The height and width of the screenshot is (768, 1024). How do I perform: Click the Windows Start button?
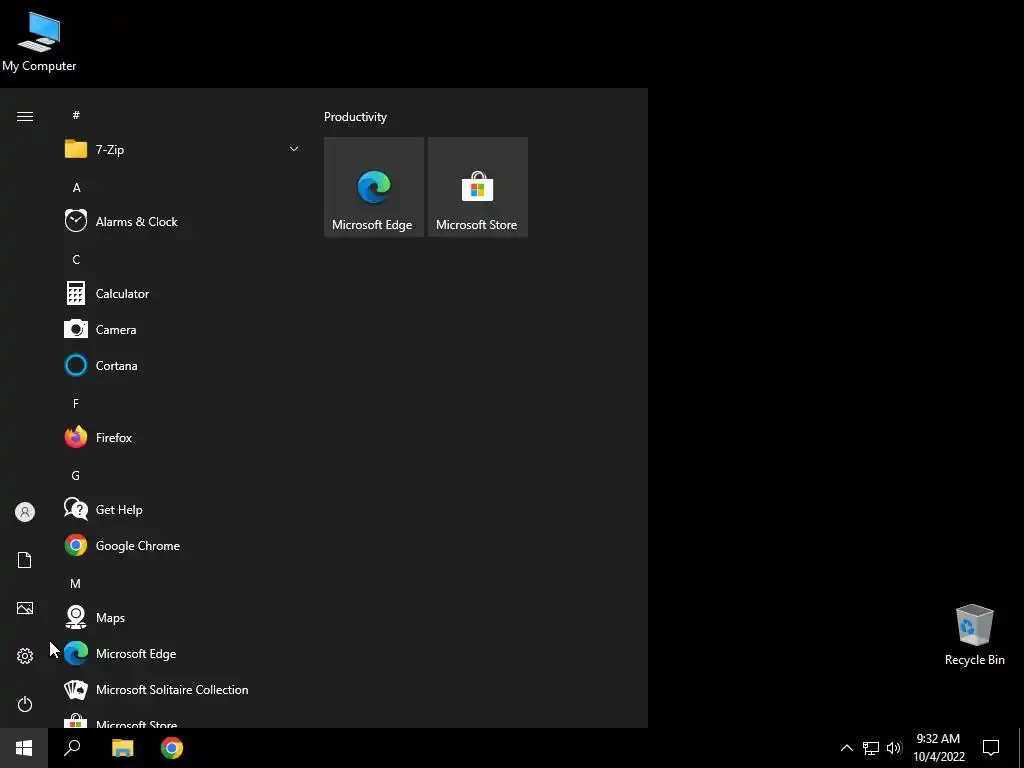pyautogui.click(x=24, y=748)
